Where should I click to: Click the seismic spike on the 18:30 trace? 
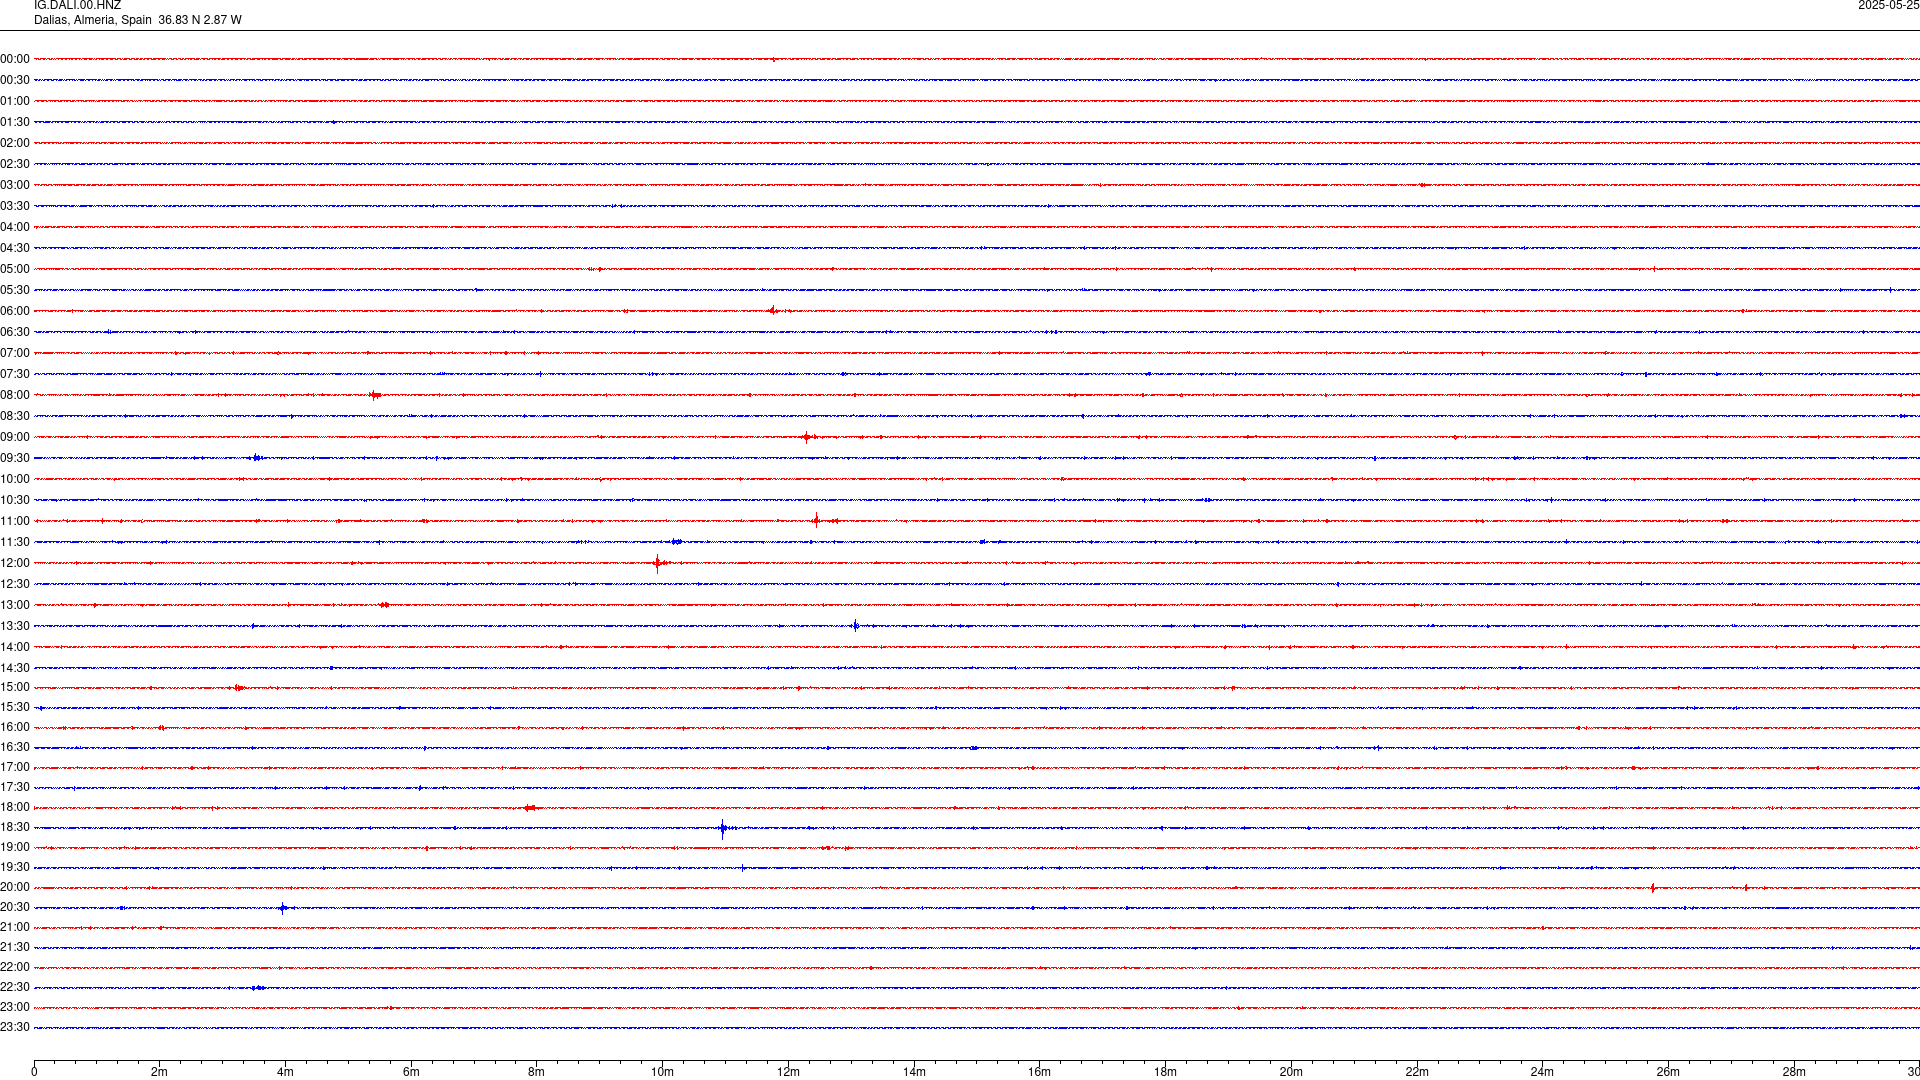pos(723,828)
